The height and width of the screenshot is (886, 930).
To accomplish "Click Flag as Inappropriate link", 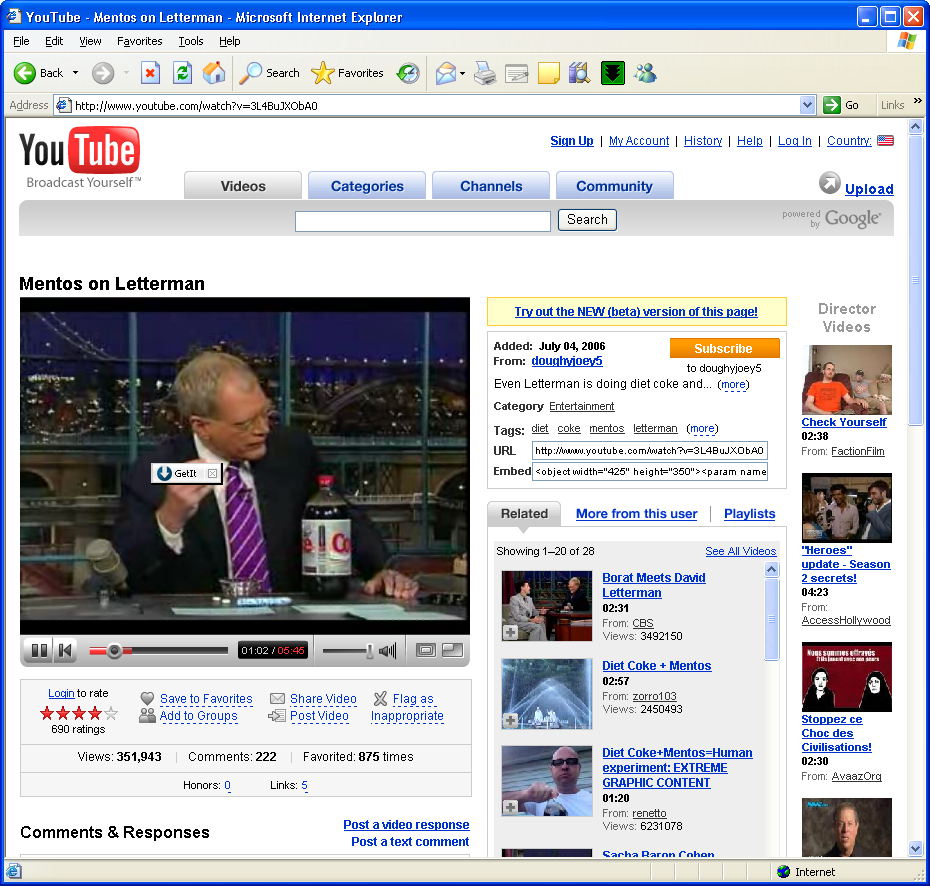I will pyautogui.click(x=407, y=707).
